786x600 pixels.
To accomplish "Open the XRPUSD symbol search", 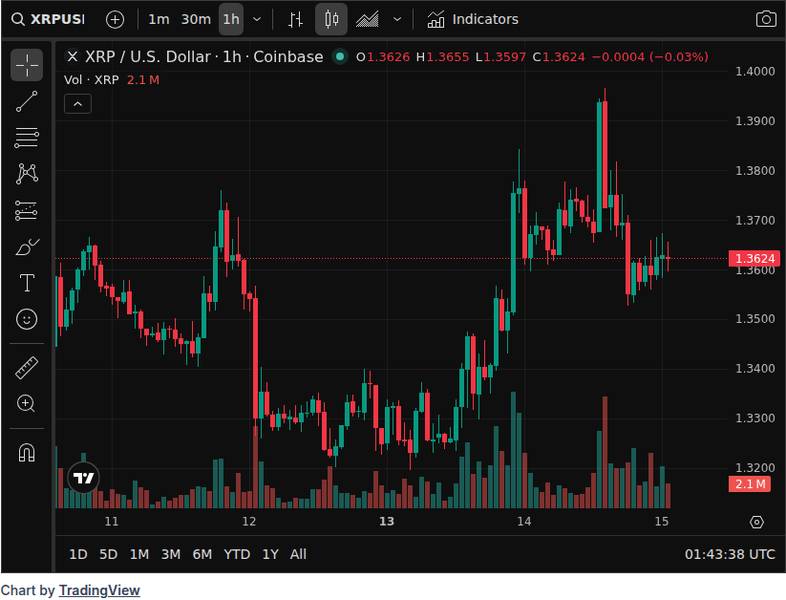I will click(48, 20).
